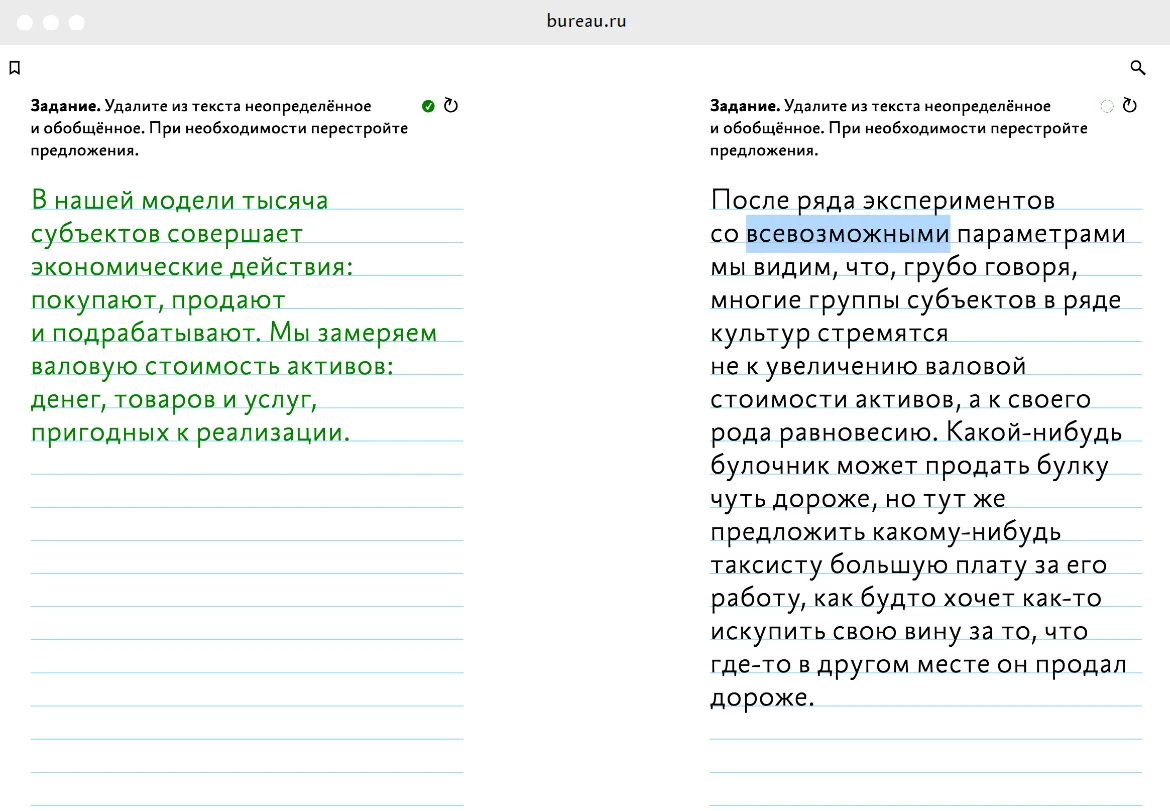Click the word "Какой-нибудь" in right text
The image size is (1170, 811).
[x=1033, y=432]
